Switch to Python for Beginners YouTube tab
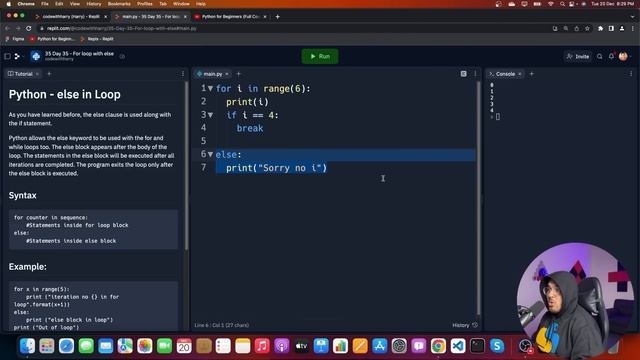The width and height of the screenshot is (640, 360). click(231, 17)
